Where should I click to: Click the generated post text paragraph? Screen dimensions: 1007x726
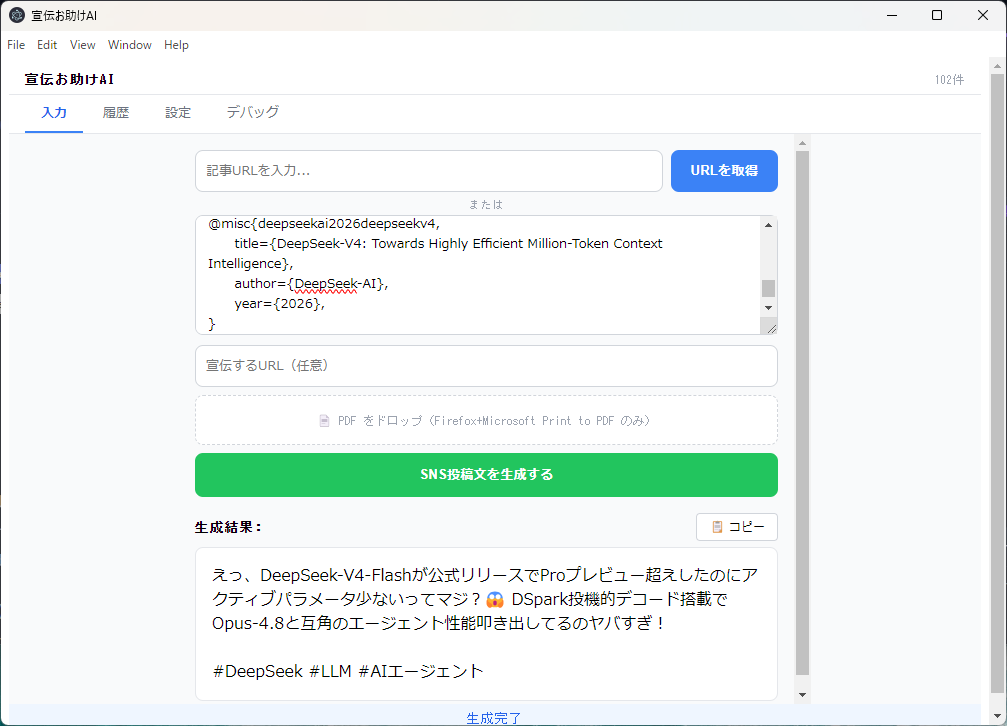click(x=485, y=599)
